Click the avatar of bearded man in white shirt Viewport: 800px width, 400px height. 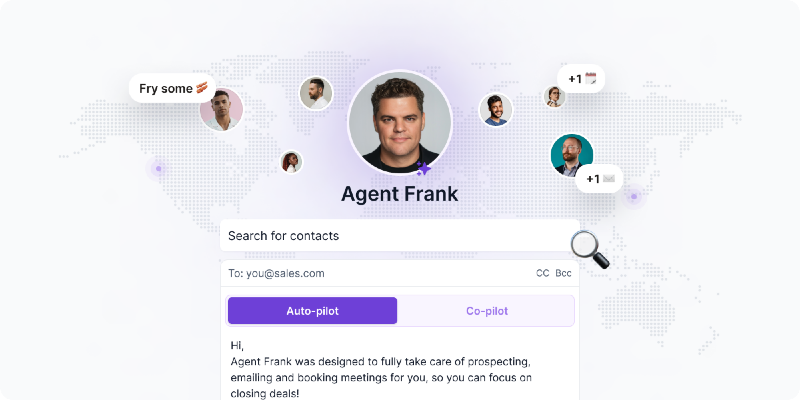click(x=316, y=93)
